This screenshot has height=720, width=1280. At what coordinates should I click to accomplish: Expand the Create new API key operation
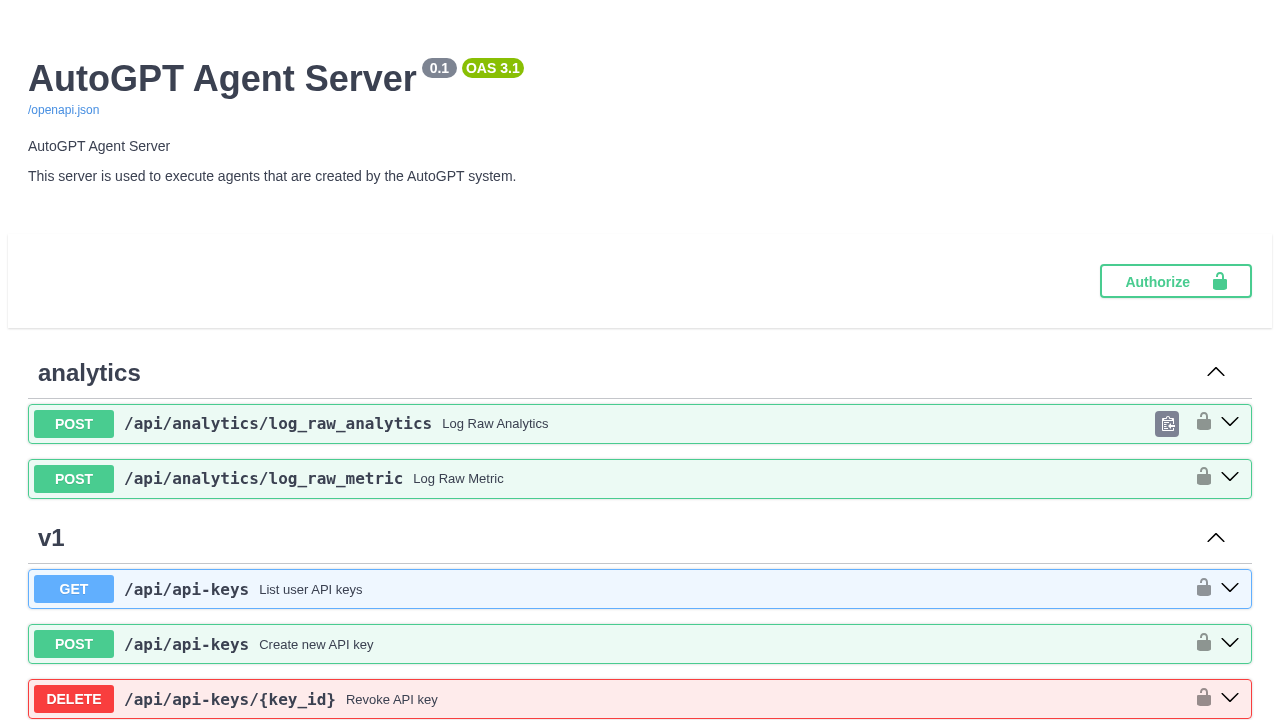tap(1231, 643)
